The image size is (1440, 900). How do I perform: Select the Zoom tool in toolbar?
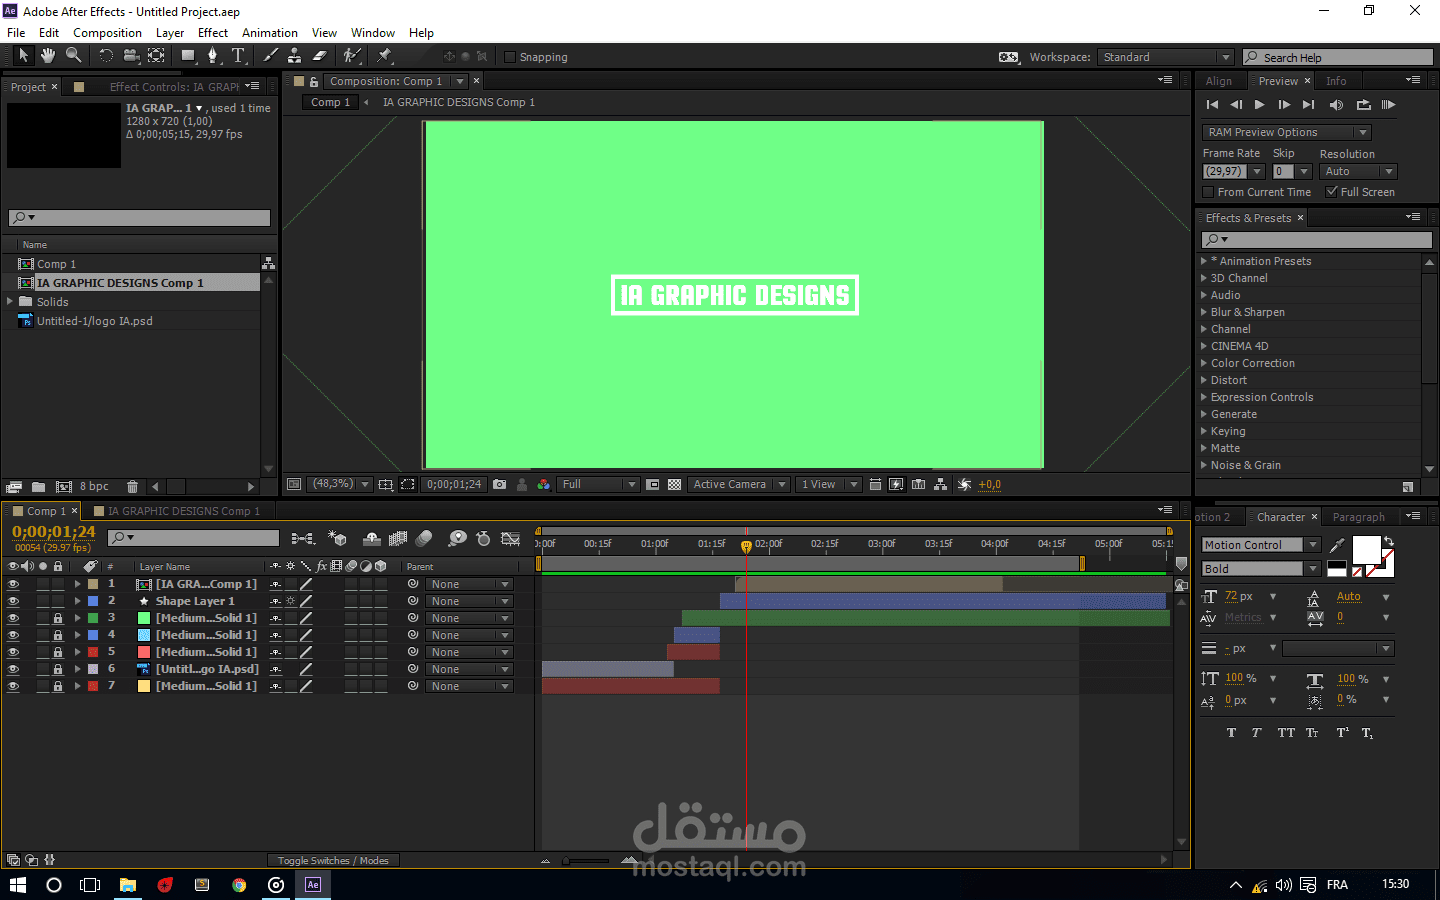tap(73, 56)
